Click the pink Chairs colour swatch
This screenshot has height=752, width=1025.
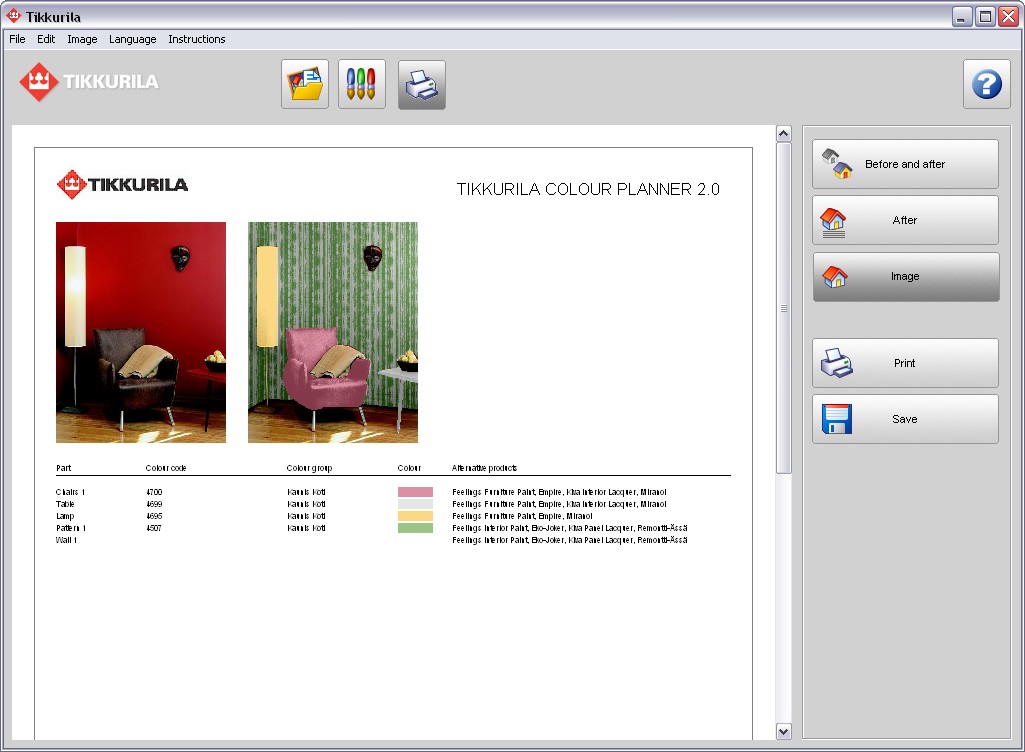click(x=415, y=492)
